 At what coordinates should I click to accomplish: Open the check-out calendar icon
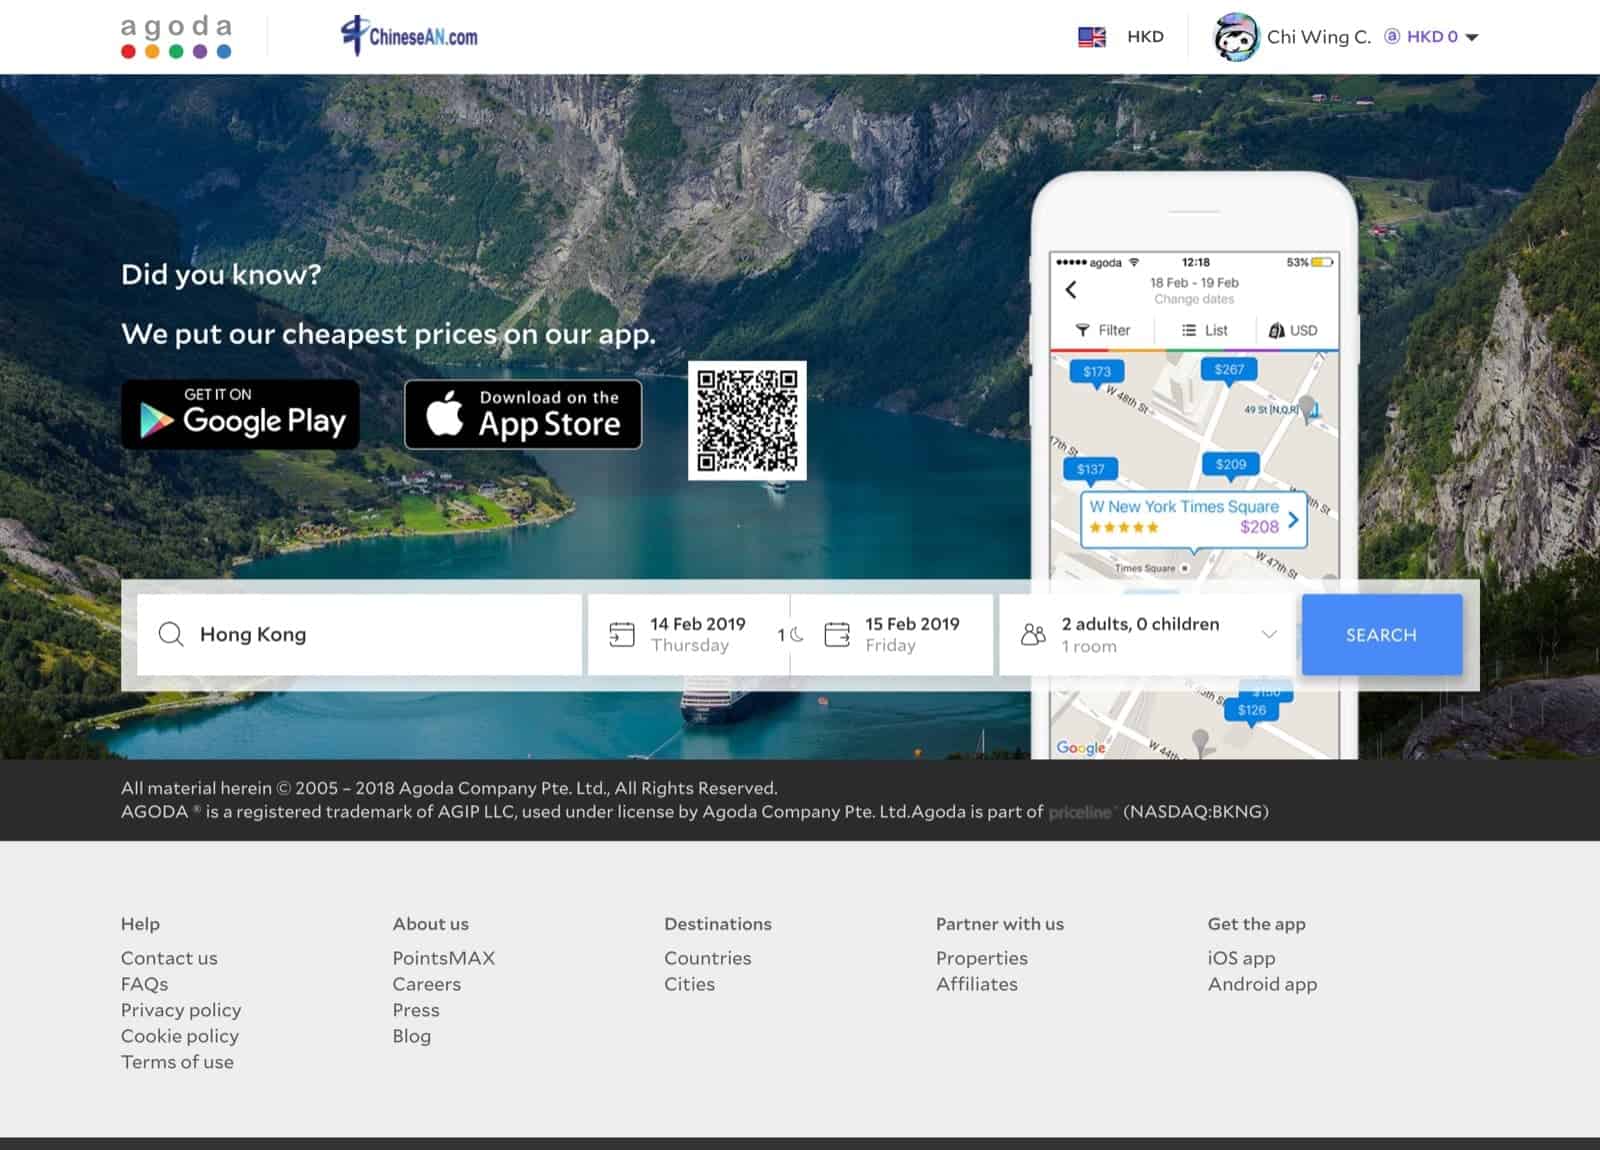tap(837, 634)
